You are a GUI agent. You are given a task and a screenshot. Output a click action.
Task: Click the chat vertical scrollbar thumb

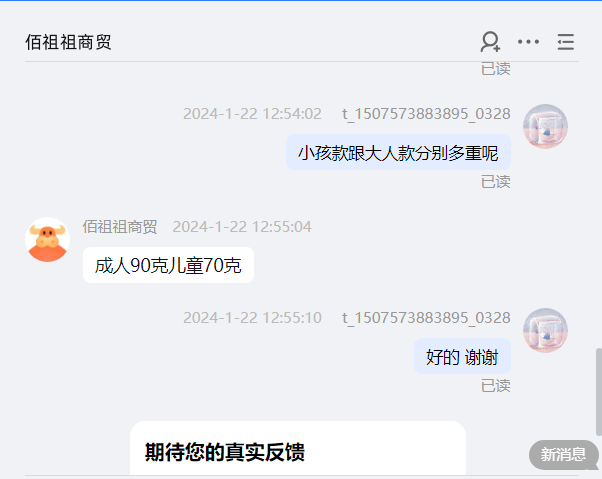pyautogui.click(x=599, y=392)
